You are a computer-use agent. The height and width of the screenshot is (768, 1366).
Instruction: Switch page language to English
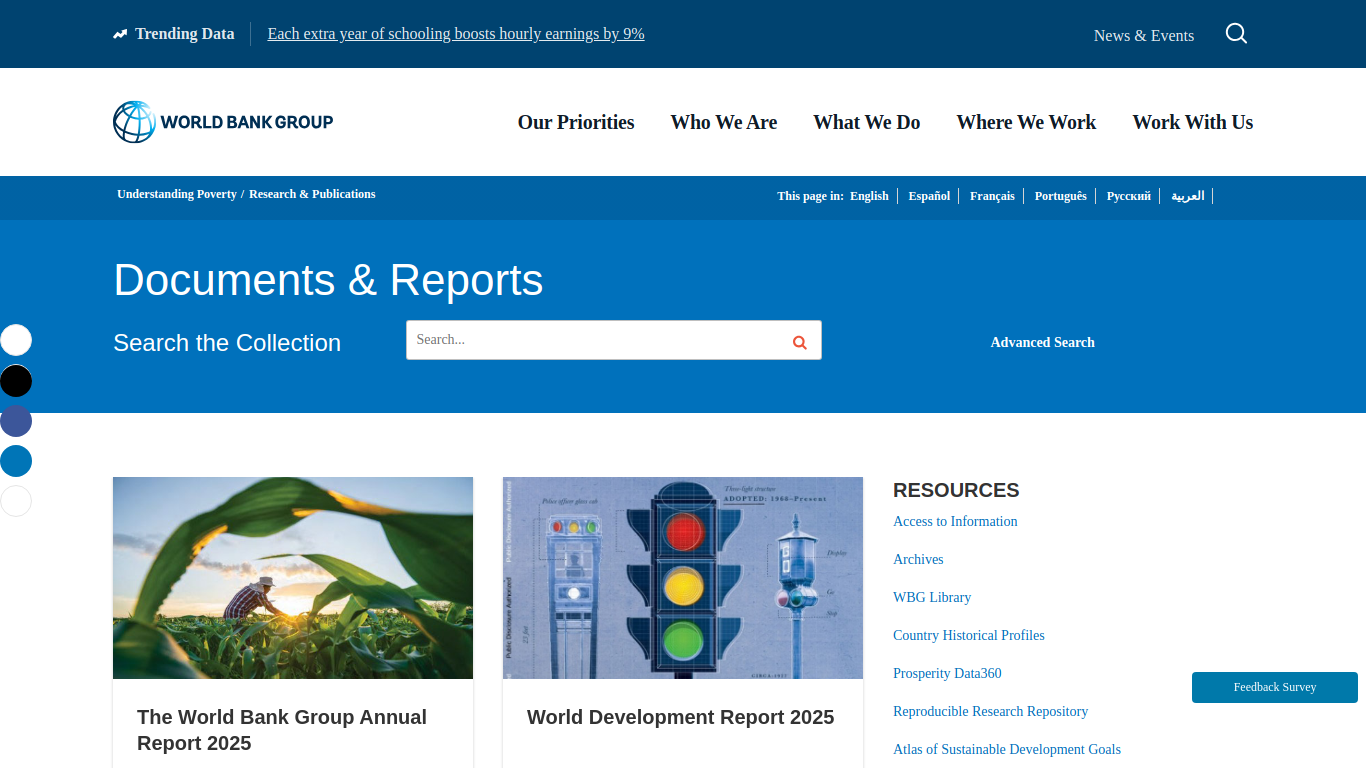(869, 196)
